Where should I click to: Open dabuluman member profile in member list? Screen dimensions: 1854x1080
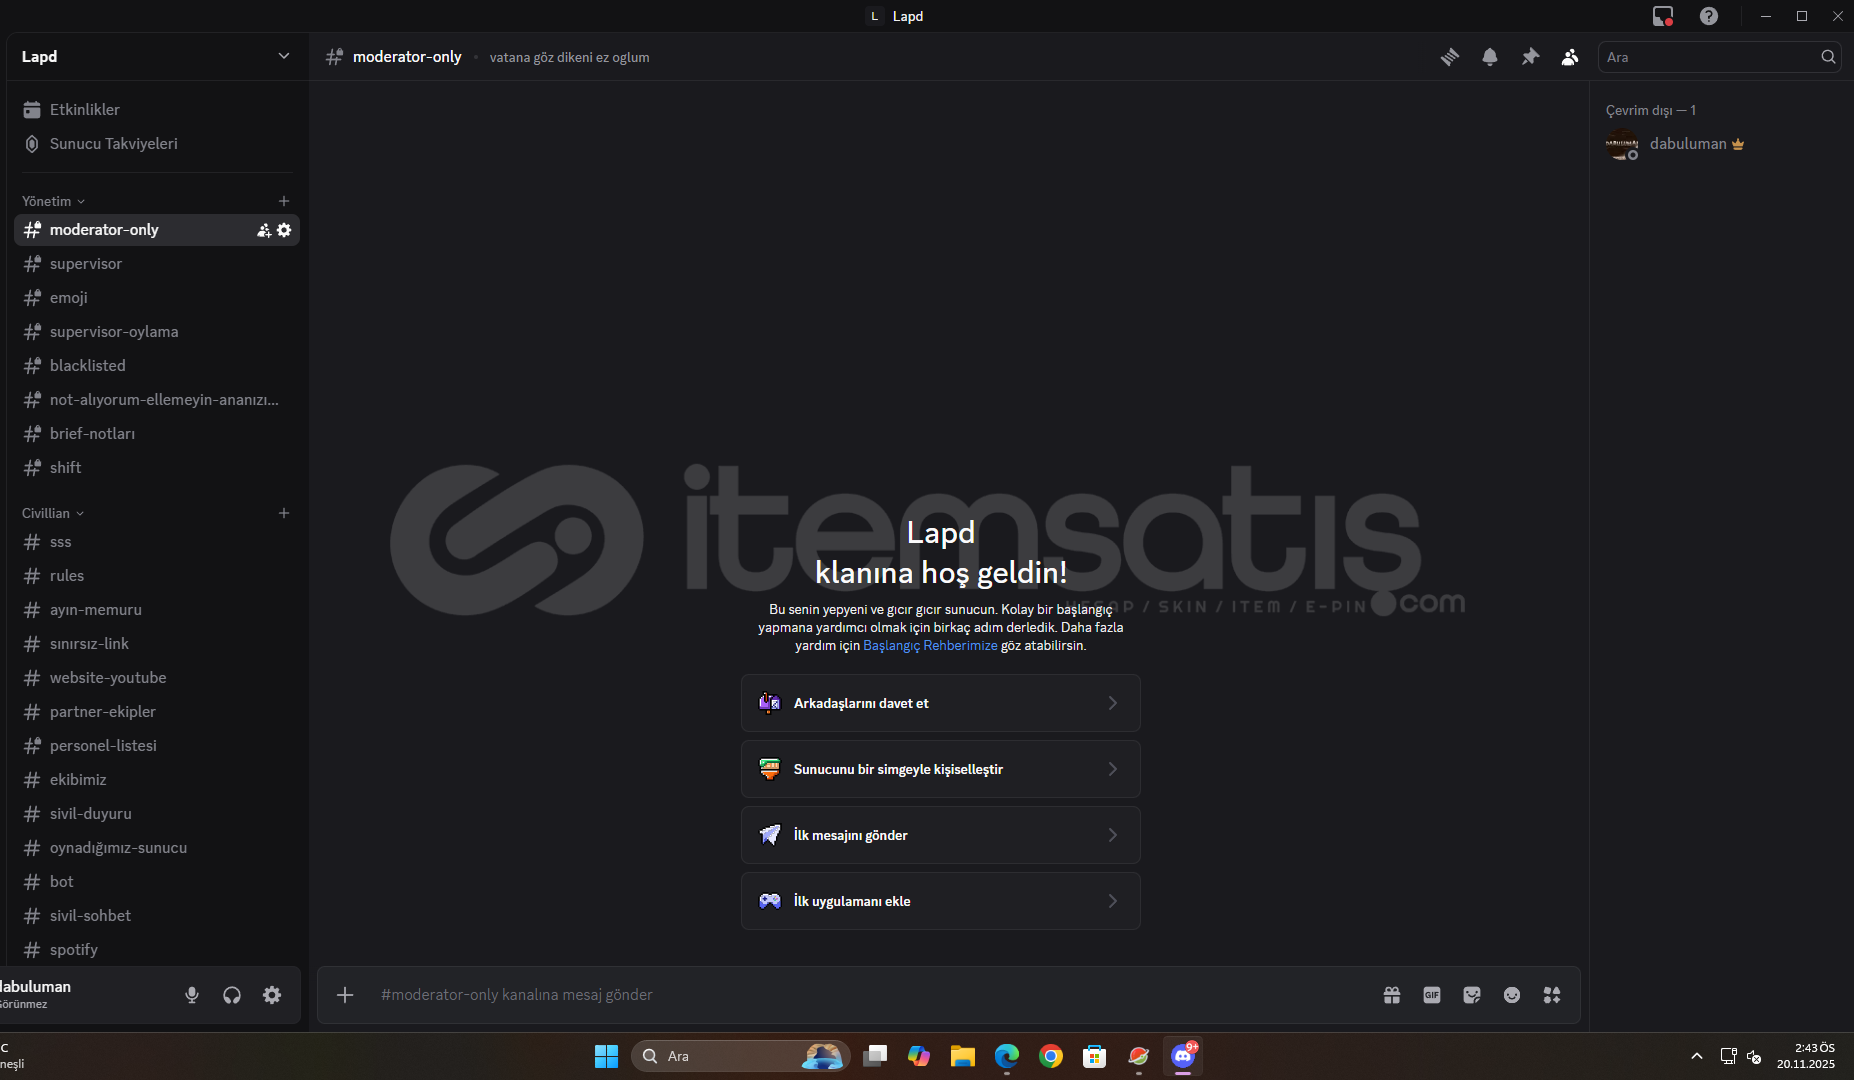tap(1719, 144)
